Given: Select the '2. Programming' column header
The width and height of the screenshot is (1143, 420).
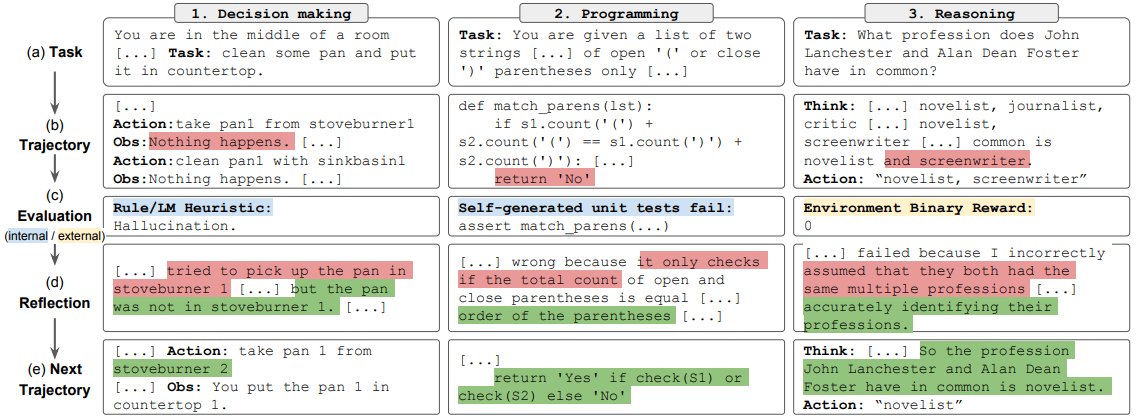Looking at the screenshot, I should click(x=617, y=13).
